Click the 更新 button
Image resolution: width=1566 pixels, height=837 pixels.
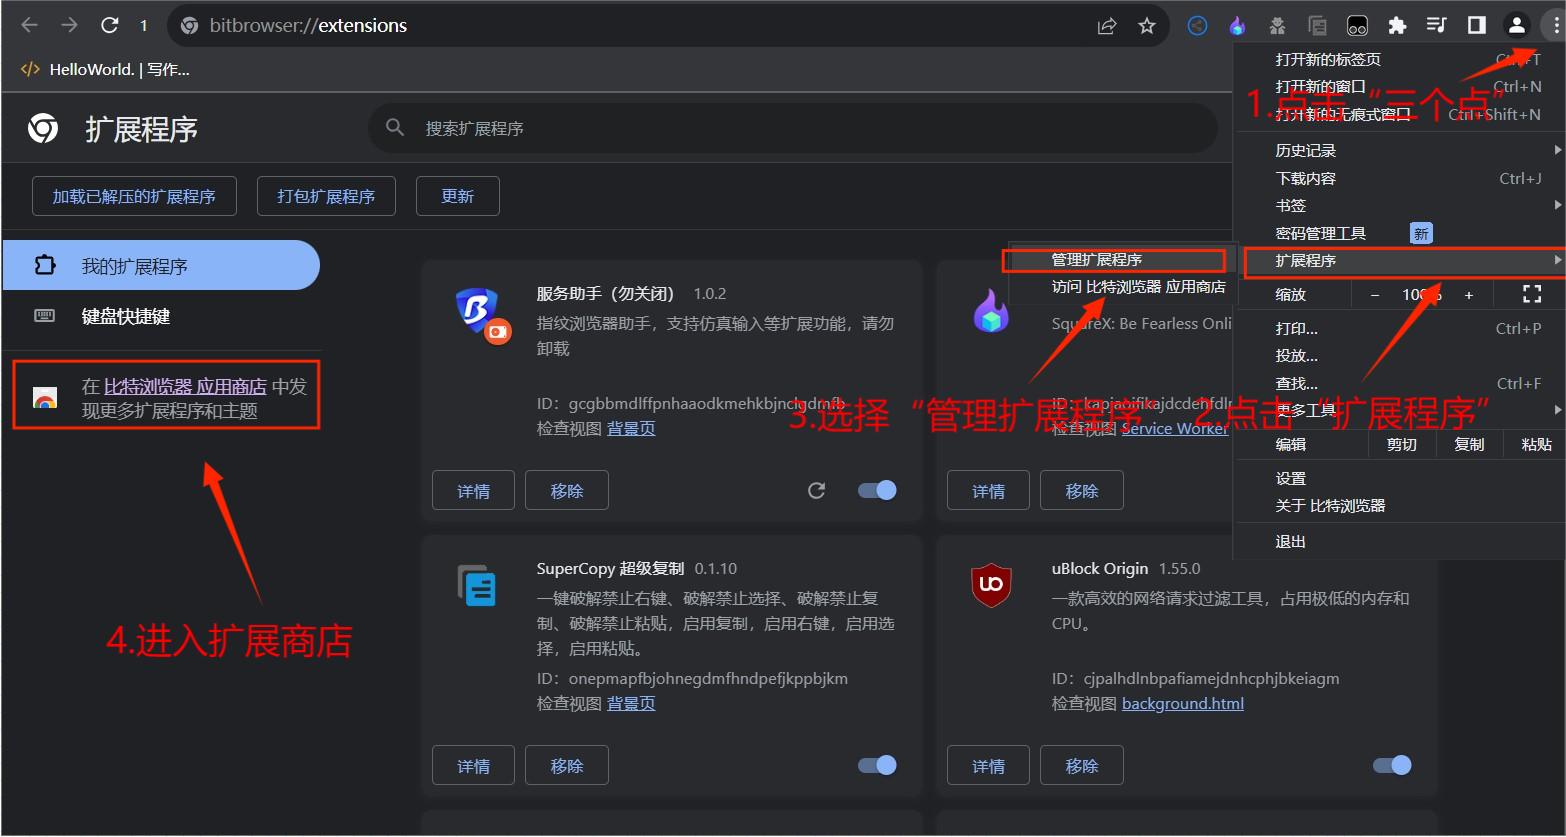tap(457, 196)
